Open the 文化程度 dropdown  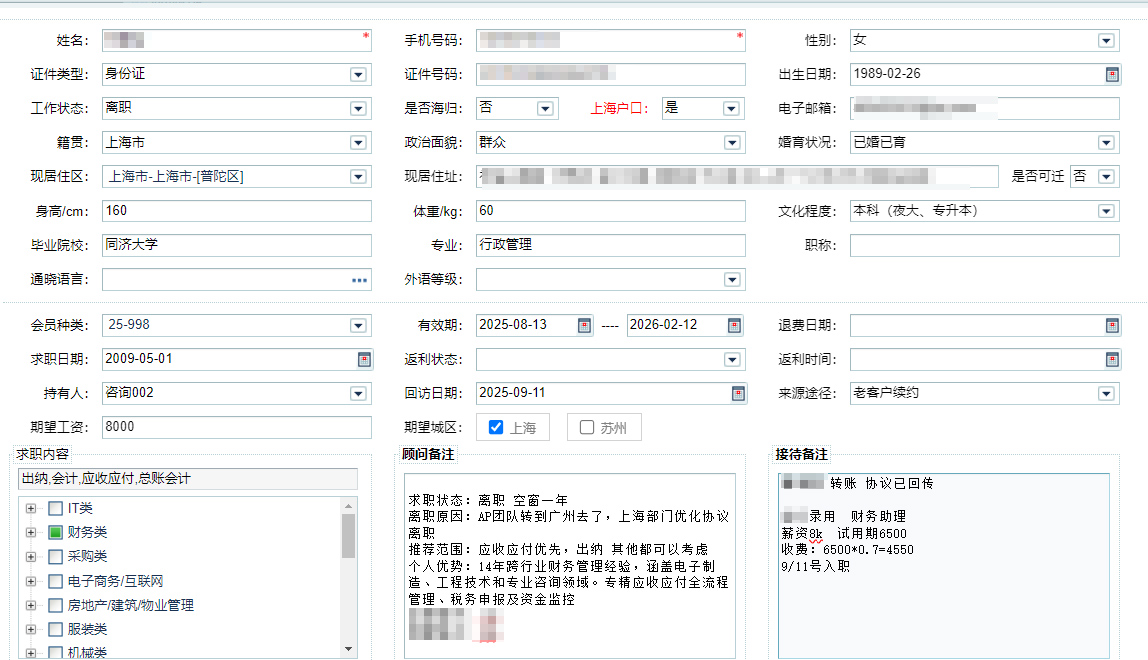1106,212
